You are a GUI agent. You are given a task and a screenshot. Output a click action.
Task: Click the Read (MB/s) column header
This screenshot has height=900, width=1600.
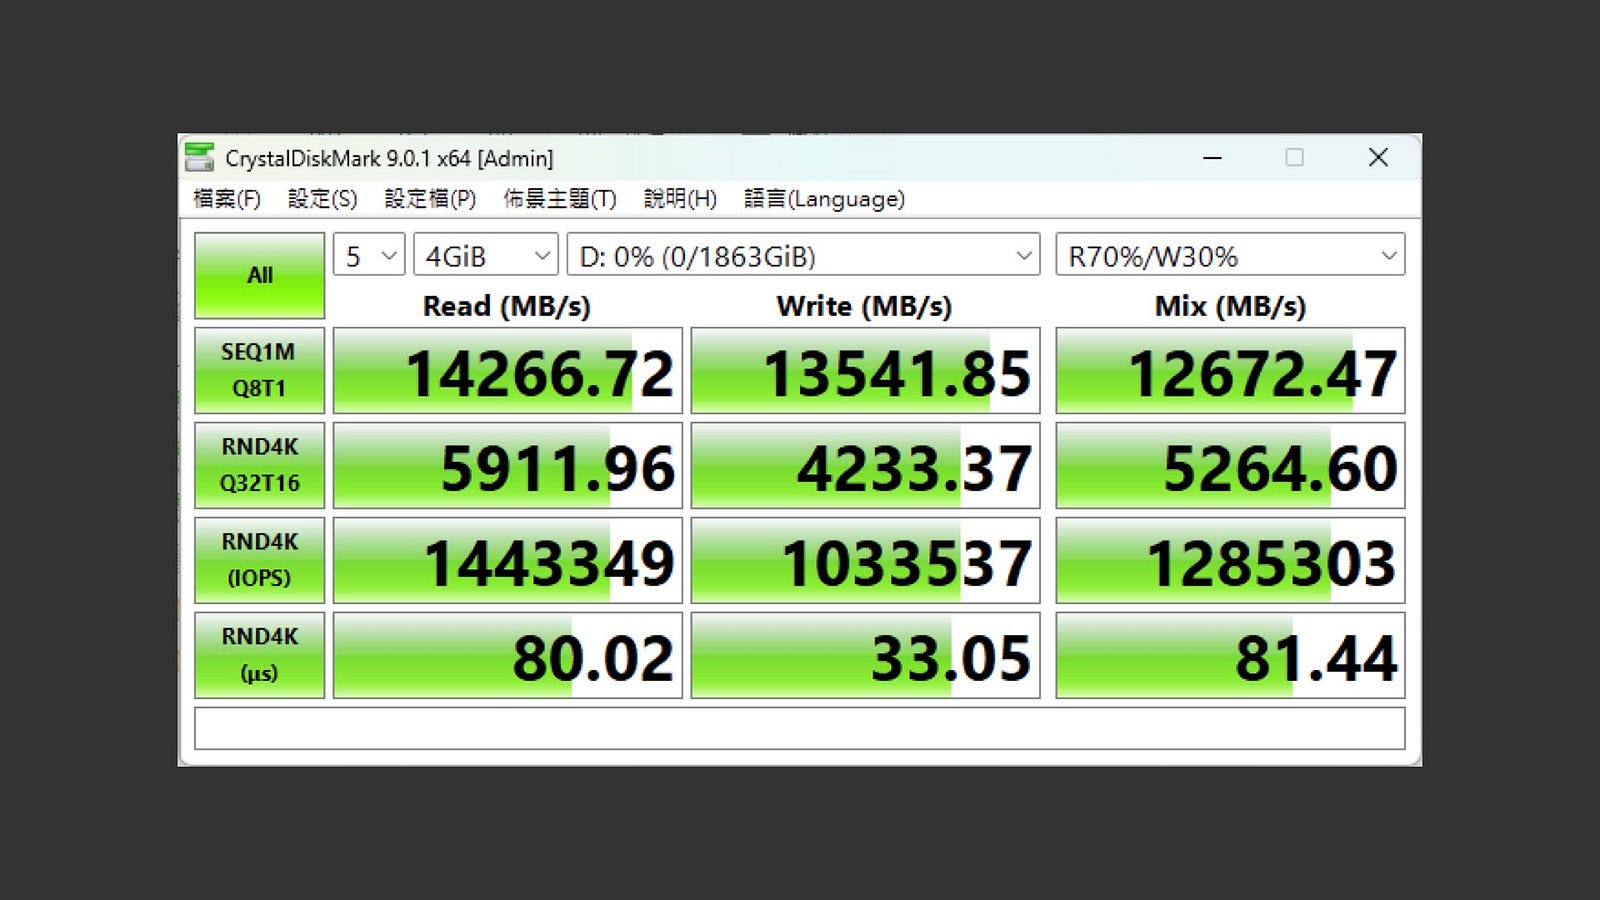coord(507,306)
